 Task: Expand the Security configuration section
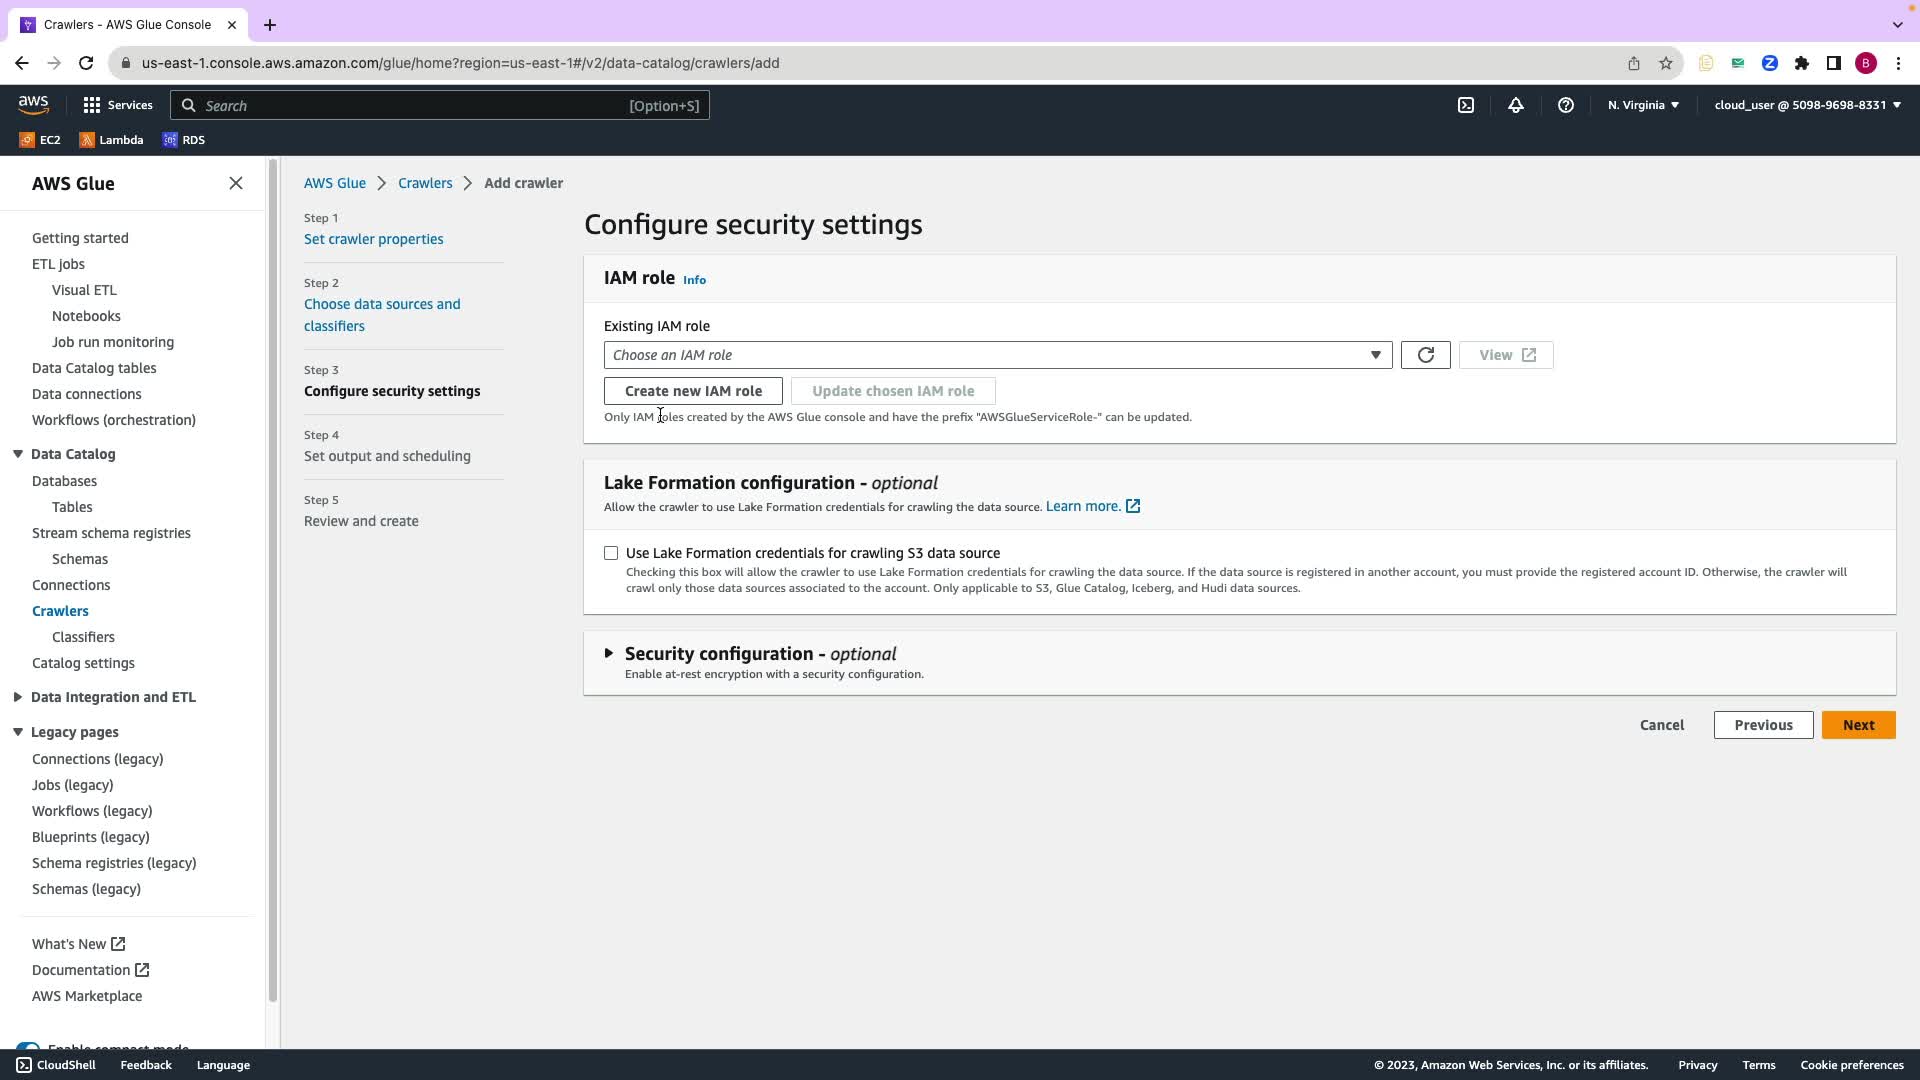click(x=609, y=653)
